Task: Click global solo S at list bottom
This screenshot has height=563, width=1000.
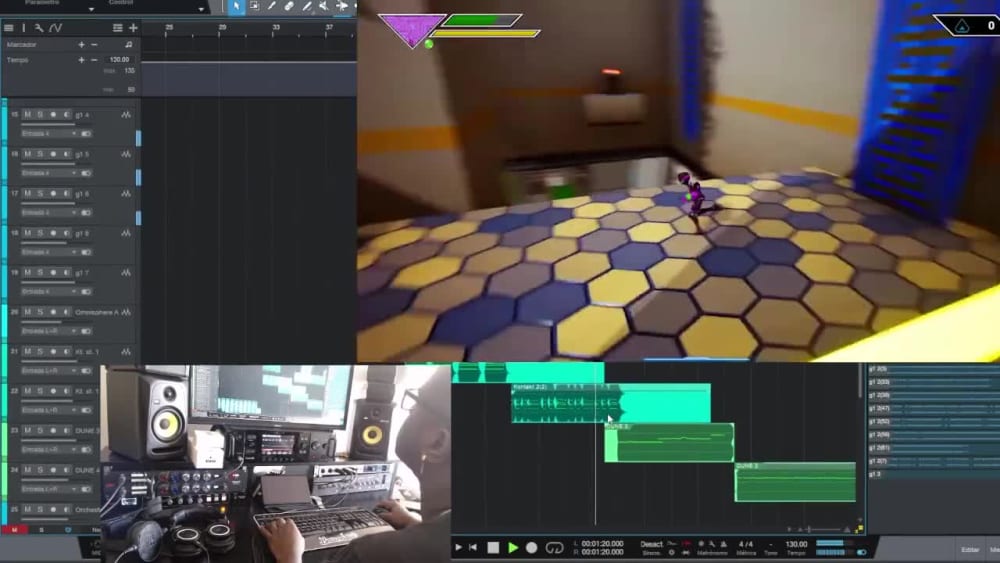Action: point(41,530)
